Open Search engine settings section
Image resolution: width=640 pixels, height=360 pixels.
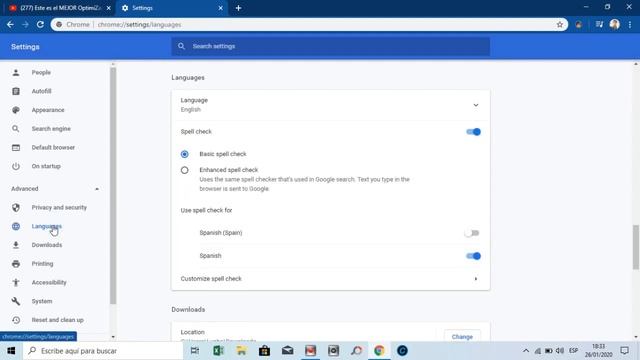(51, 129)
